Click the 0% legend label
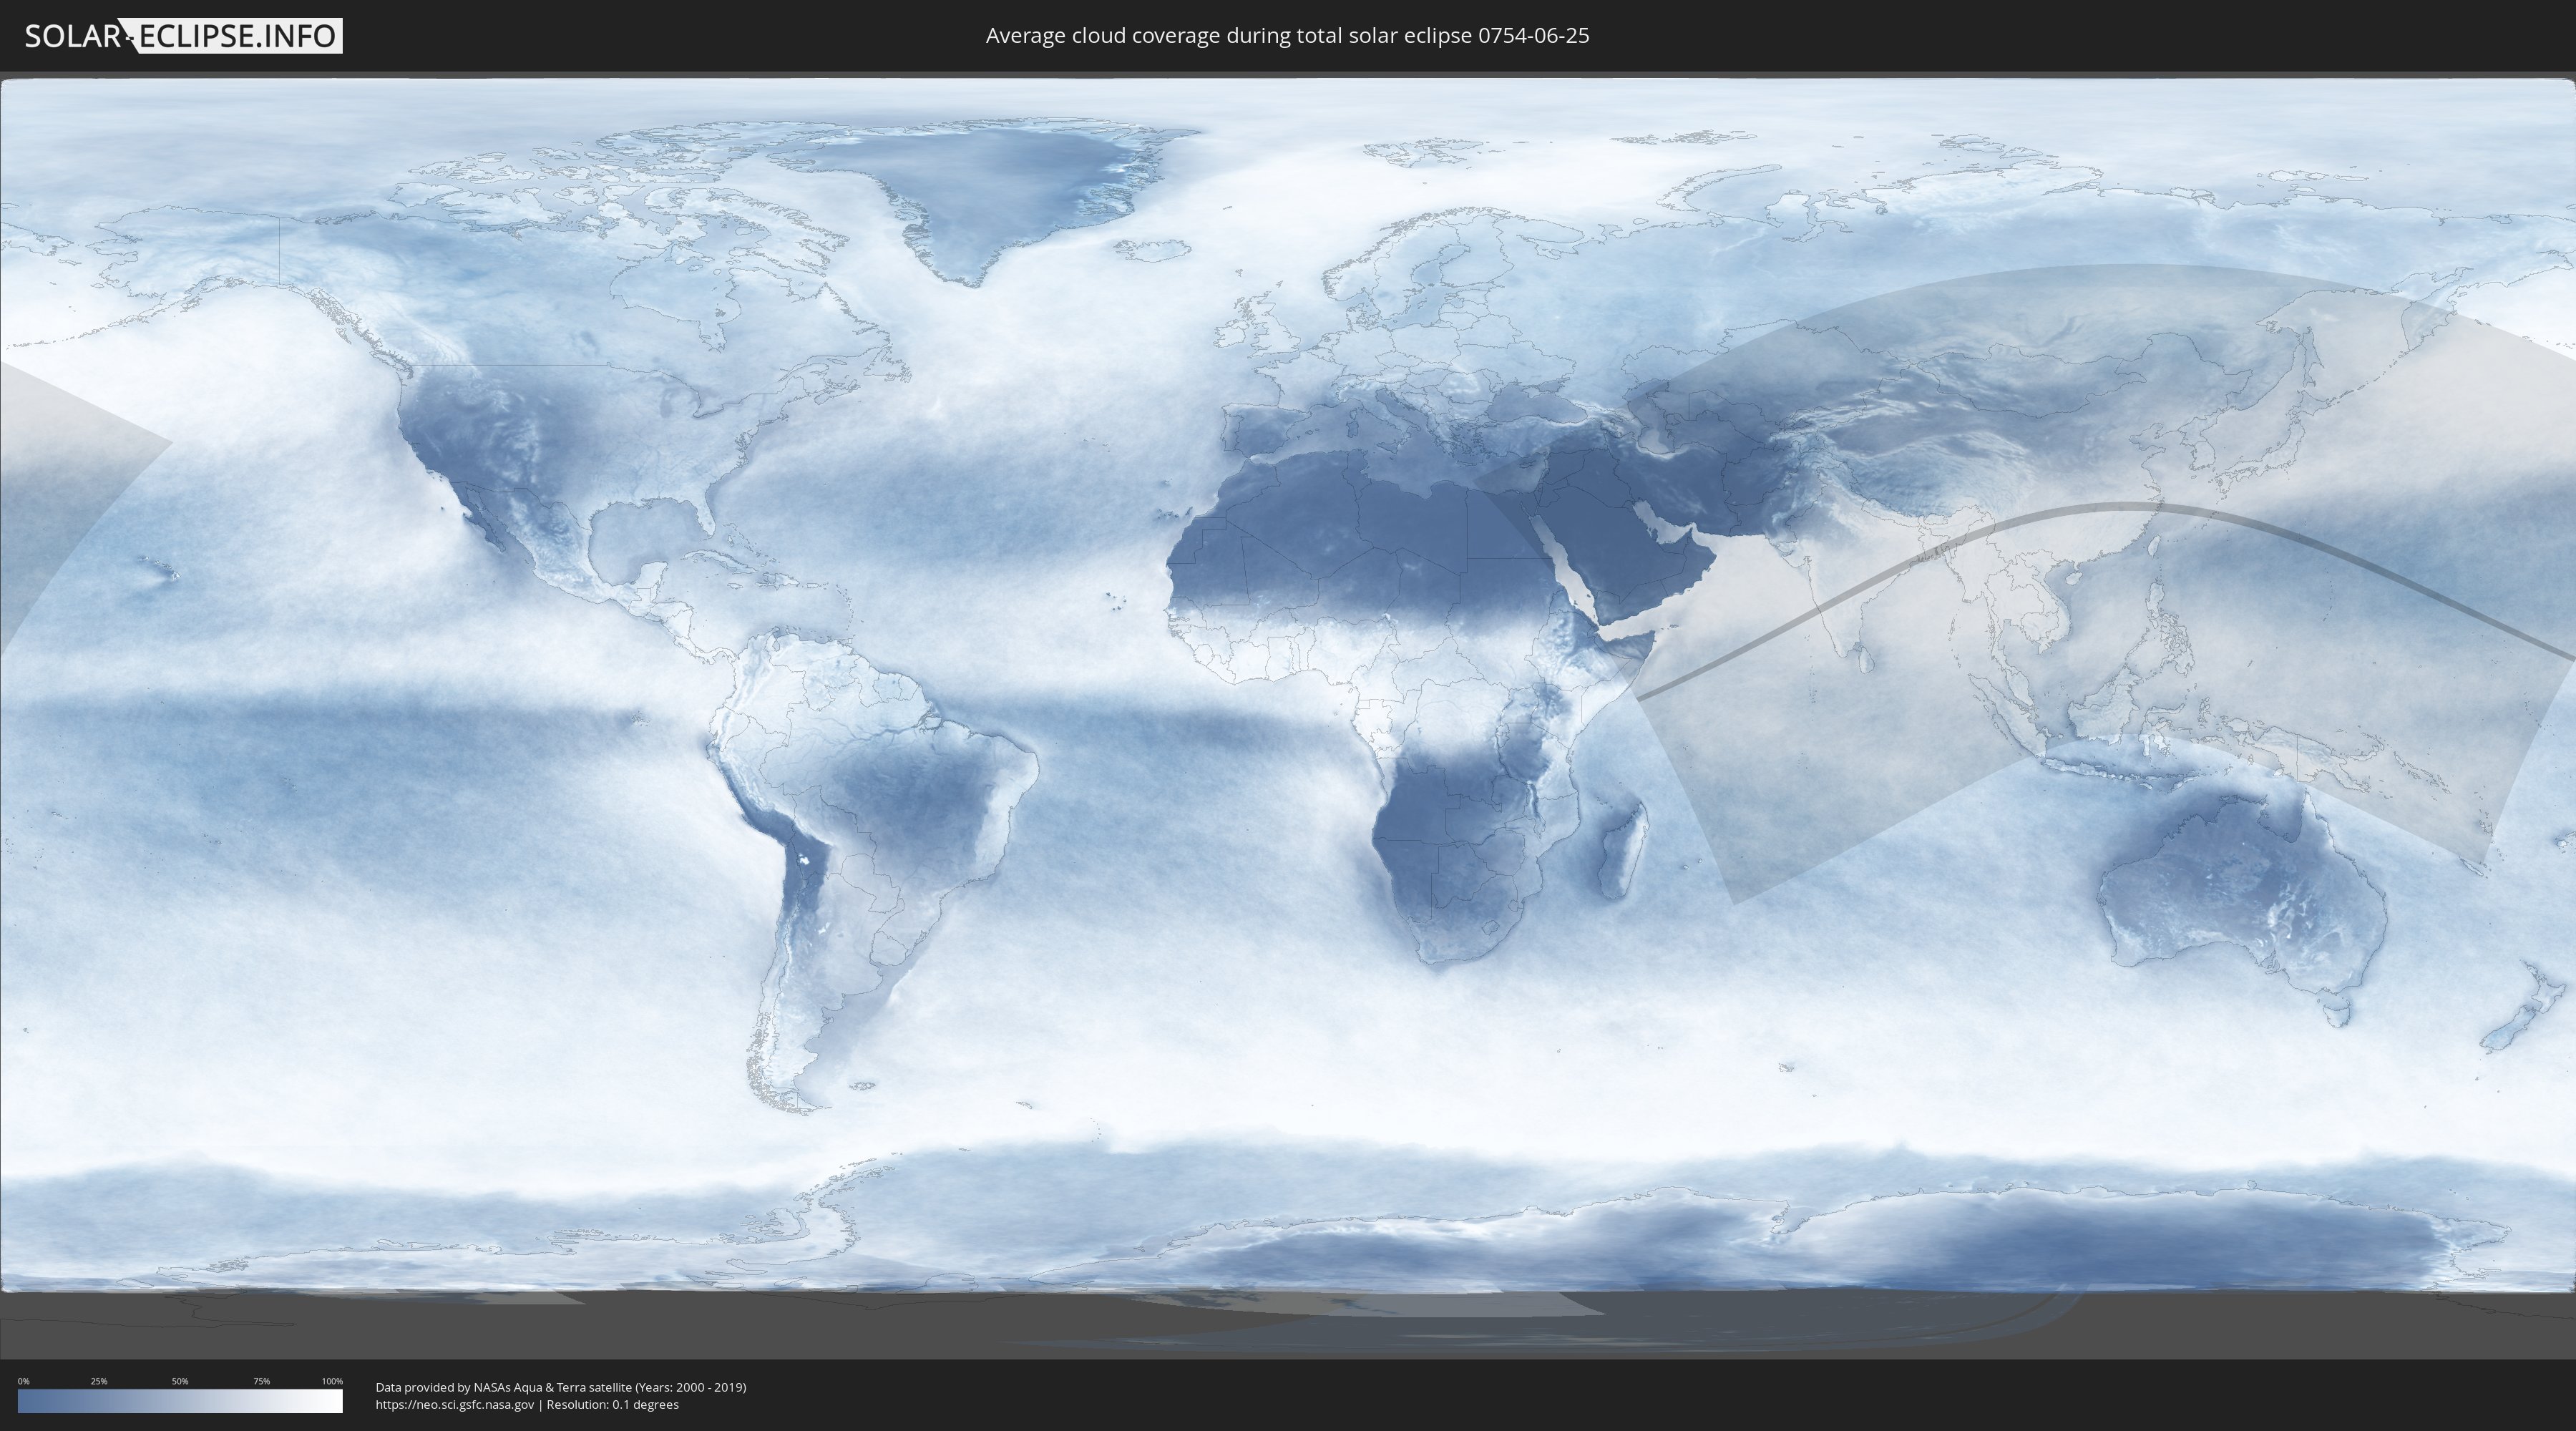The width and height of the screenshot is (2576, 1431). coord(24,1381)
